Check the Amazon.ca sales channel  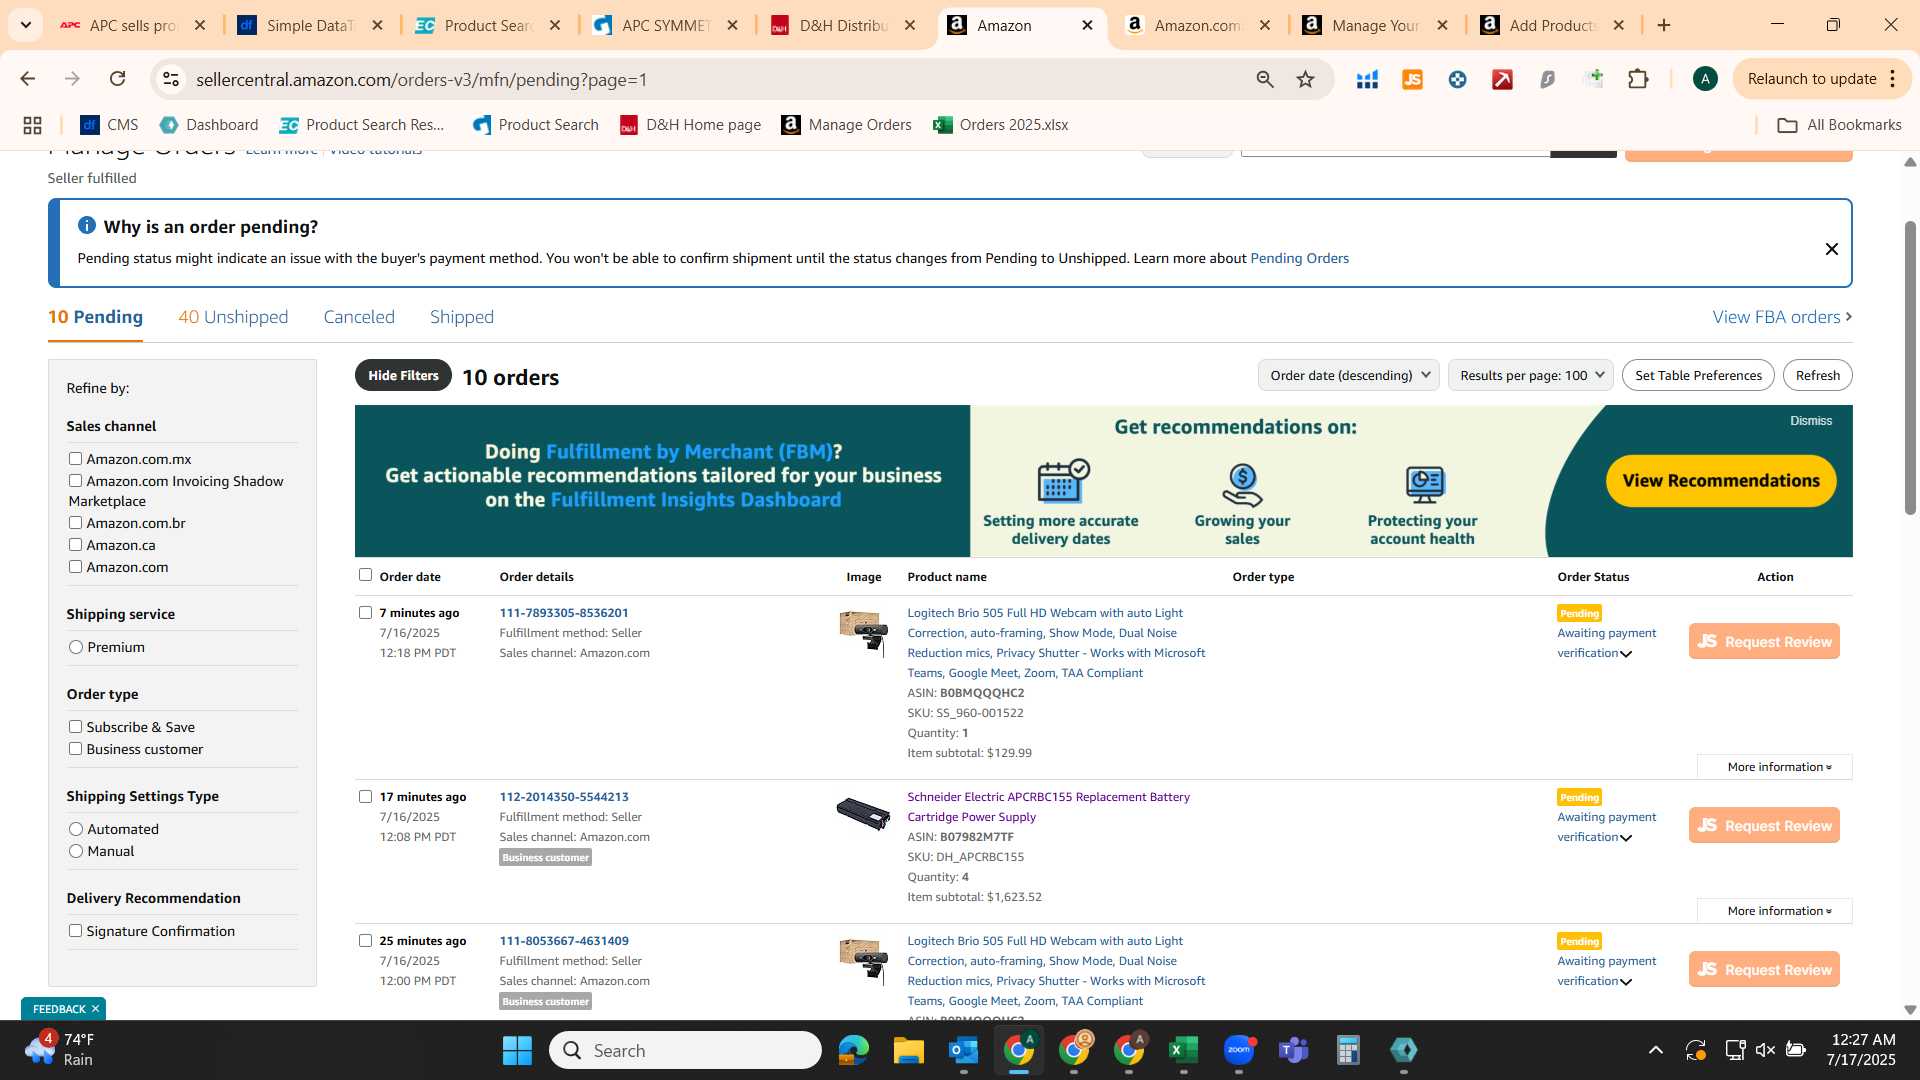coord(75,544)
